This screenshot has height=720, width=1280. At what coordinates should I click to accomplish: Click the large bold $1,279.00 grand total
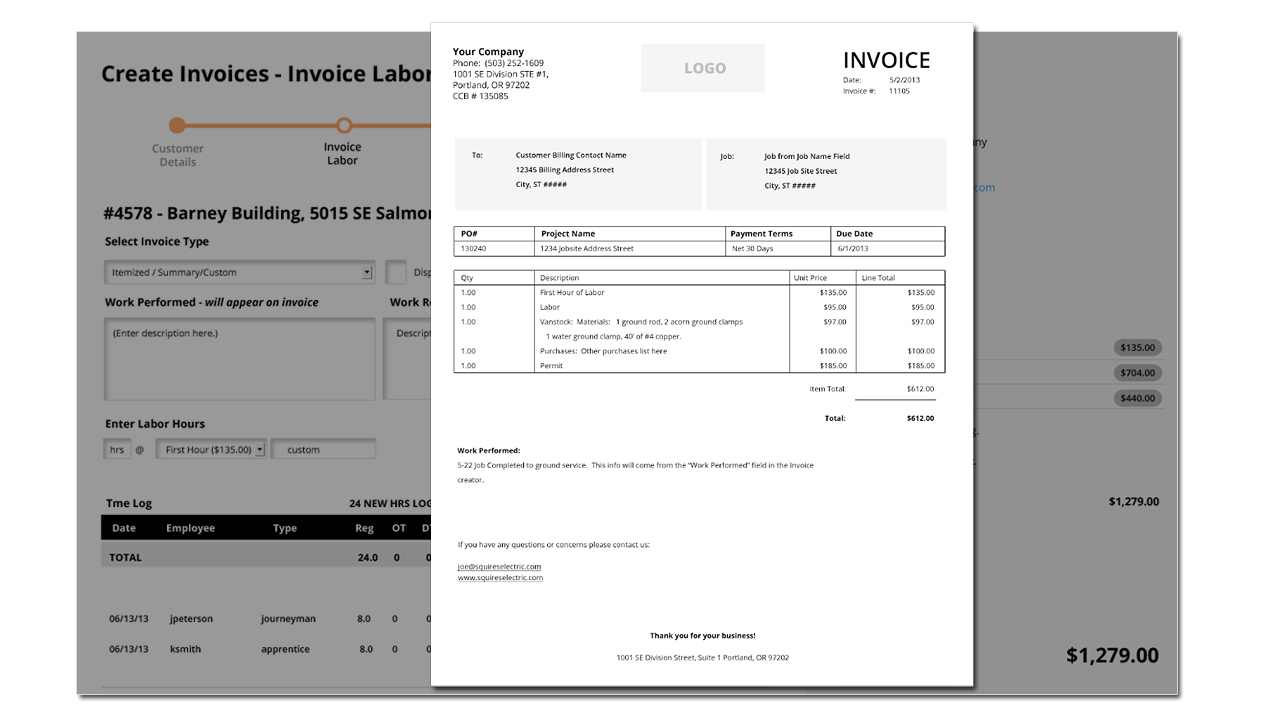click(1112, 655)
